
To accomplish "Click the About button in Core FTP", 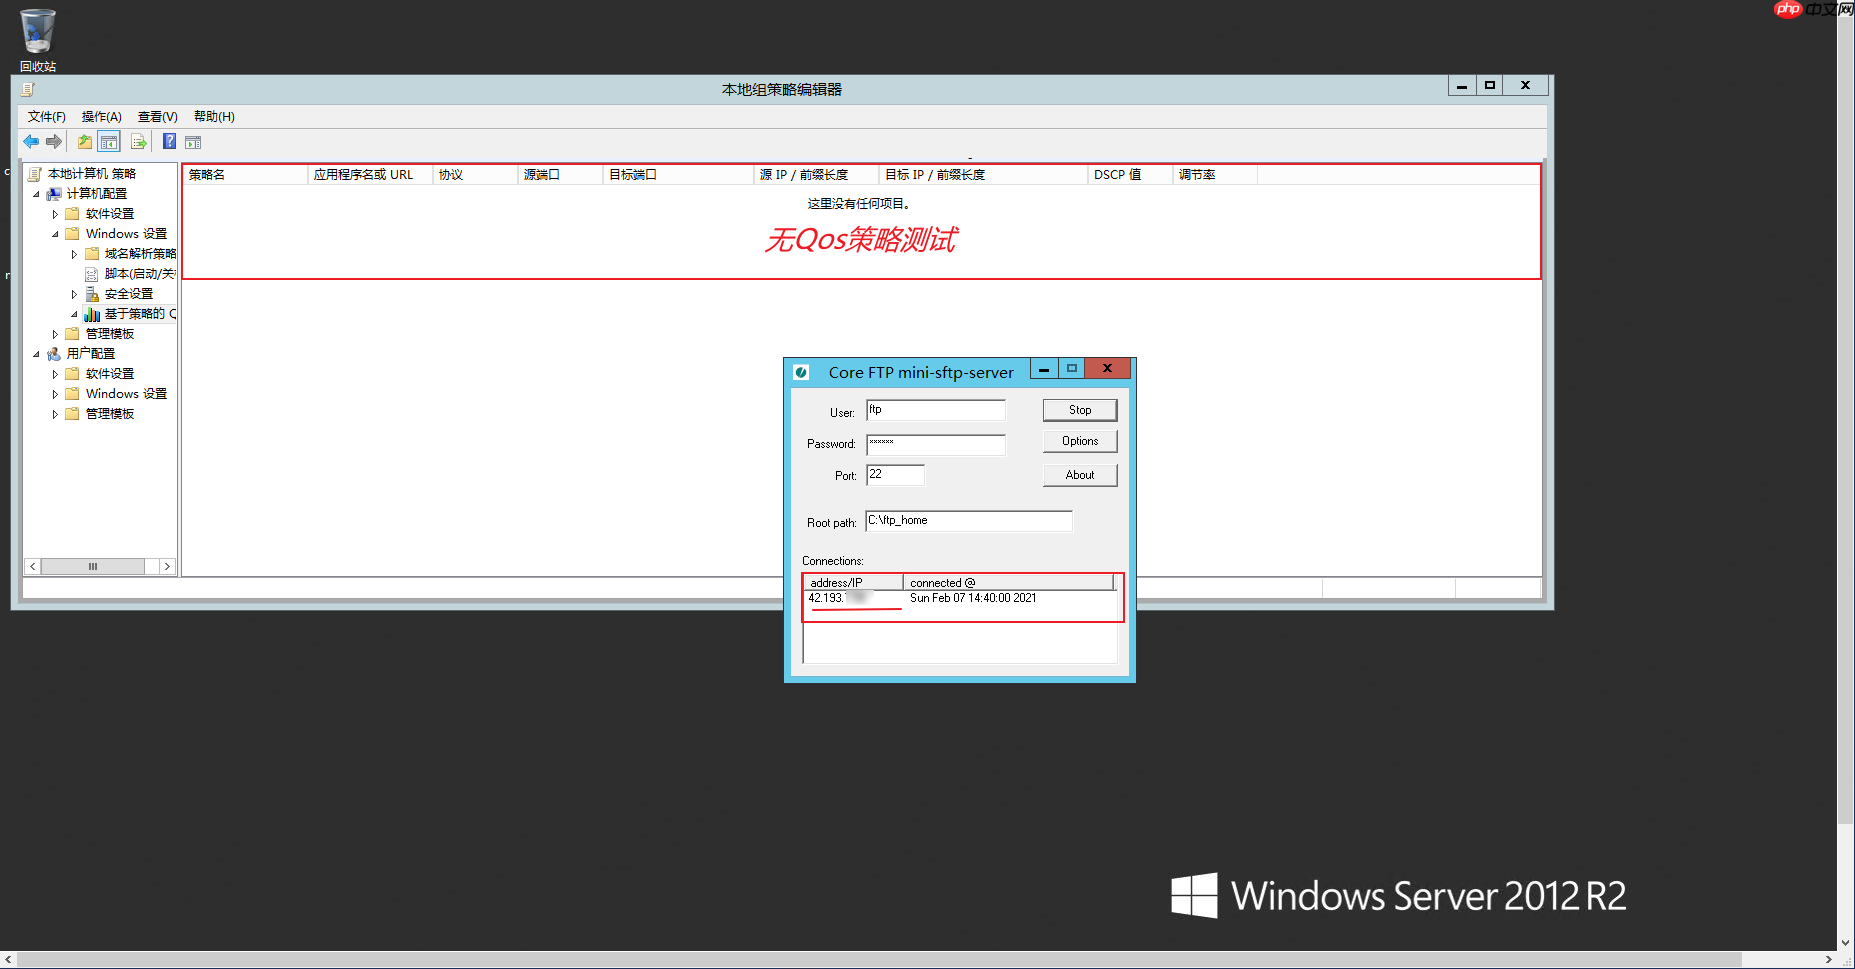I will click(x=1080, y=474).
